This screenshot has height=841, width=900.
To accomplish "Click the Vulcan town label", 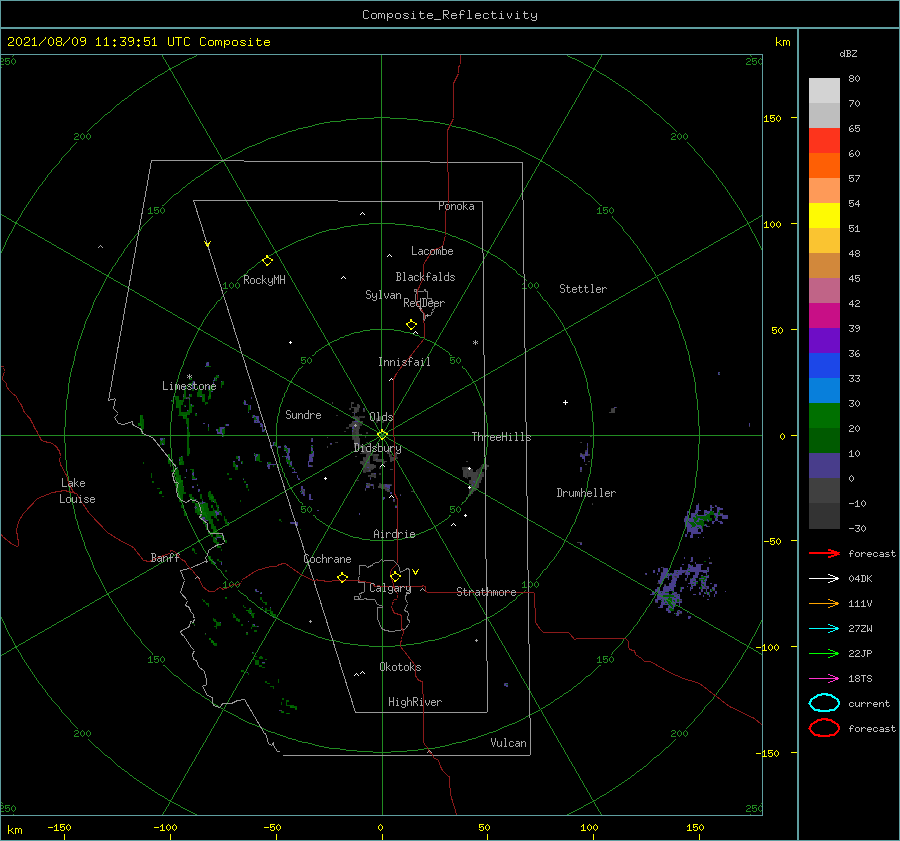I will coord(508,743).
